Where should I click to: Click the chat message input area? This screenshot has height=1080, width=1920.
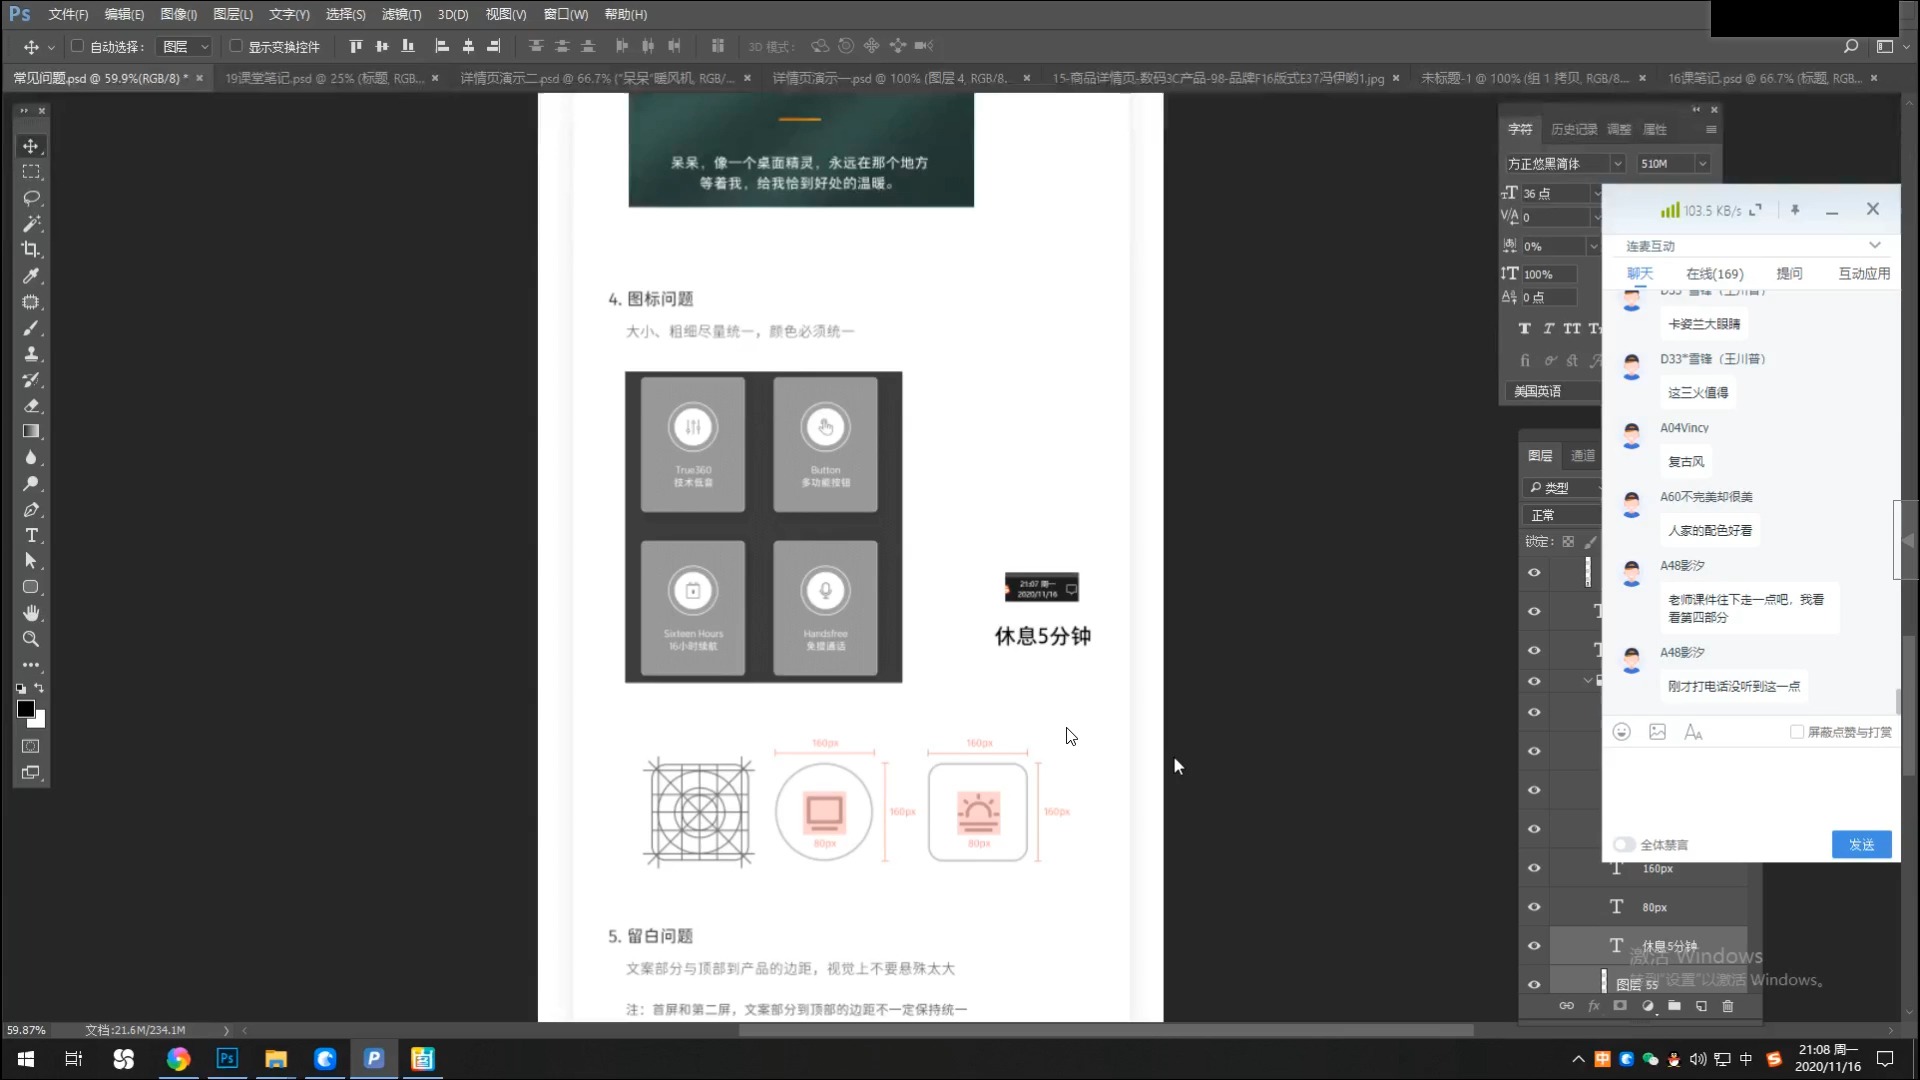pos(1750,788)
